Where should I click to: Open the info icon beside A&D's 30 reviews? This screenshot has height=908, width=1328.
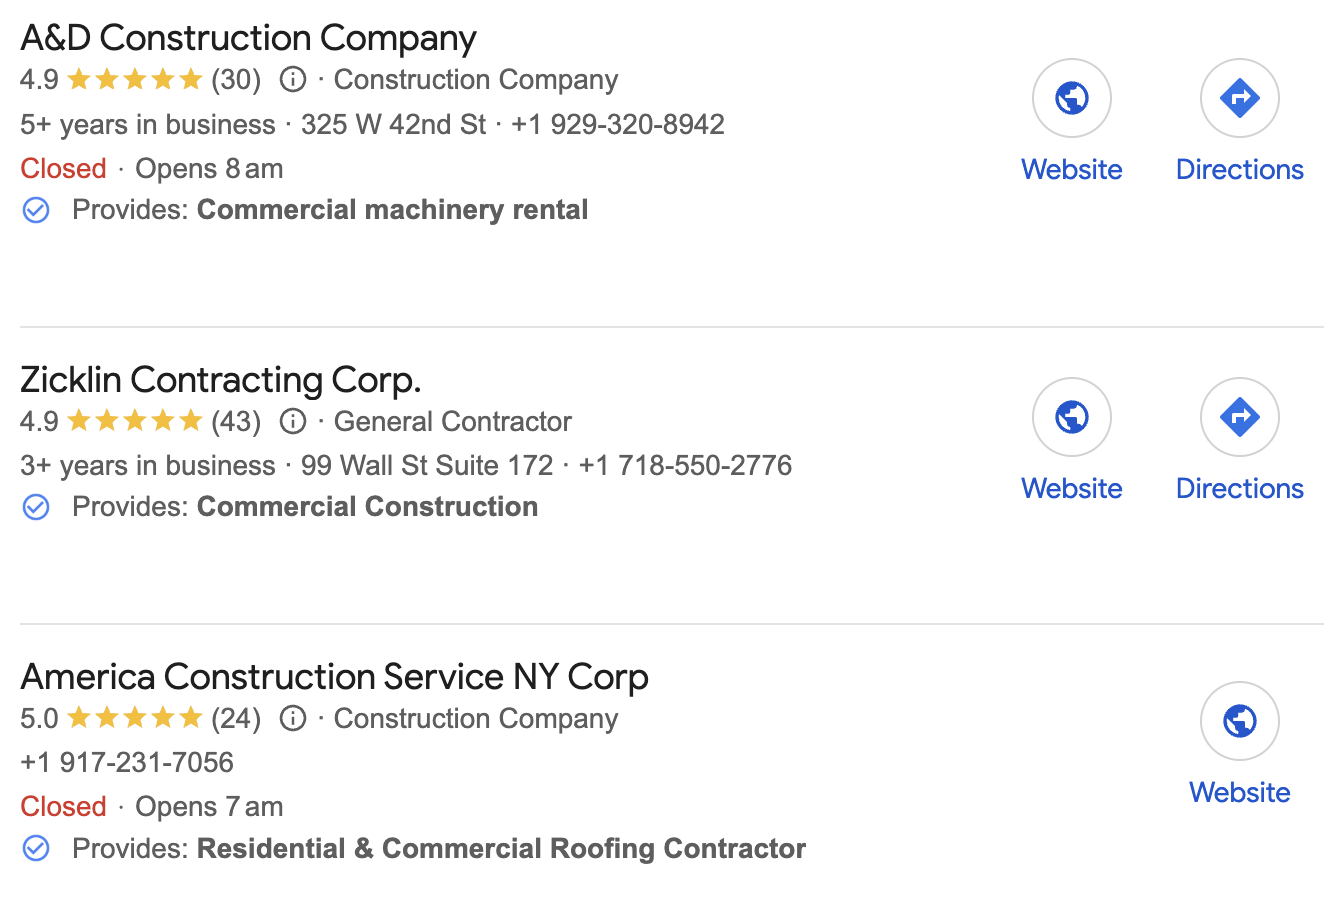coord(293,79)
